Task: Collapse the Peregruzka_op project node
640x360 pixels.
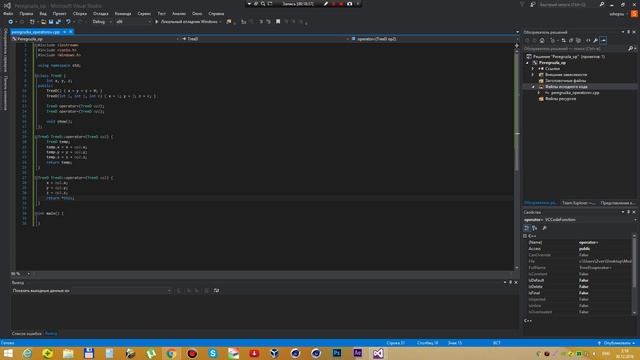Action: click(x=527, y=63)
